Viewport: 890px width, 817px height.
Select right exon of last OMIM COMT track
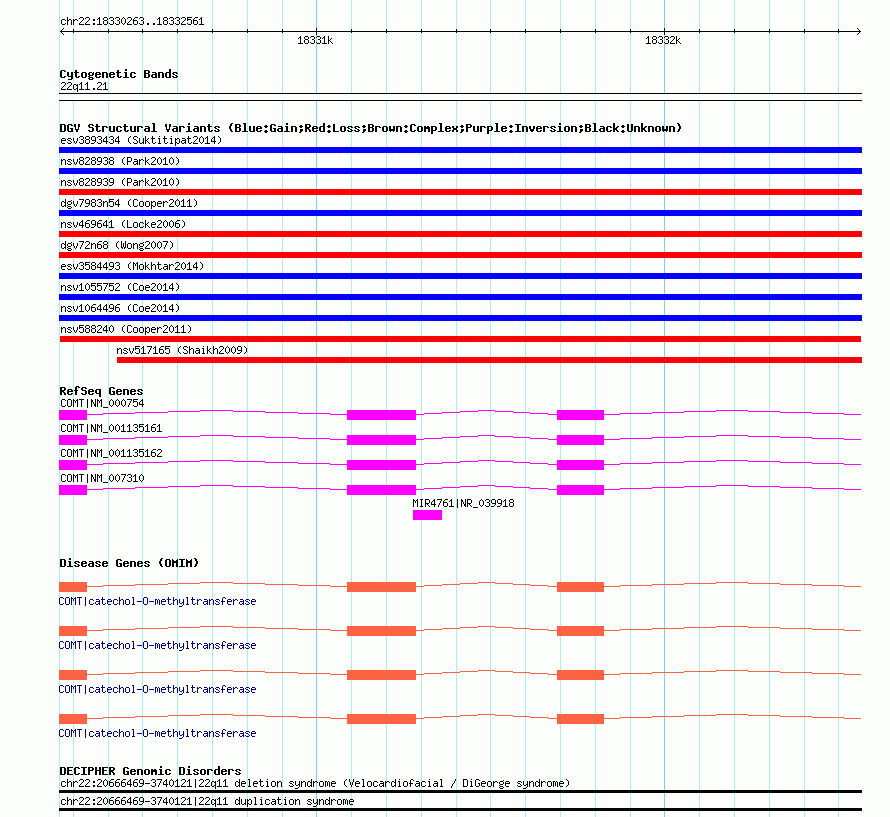[580, 719]
